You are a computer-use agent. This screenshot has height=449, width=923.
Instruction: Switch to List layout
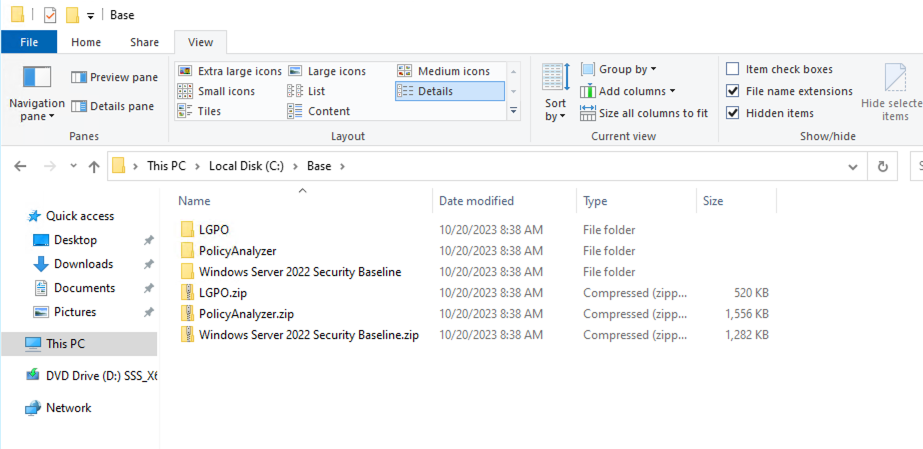tap(306, 91)
